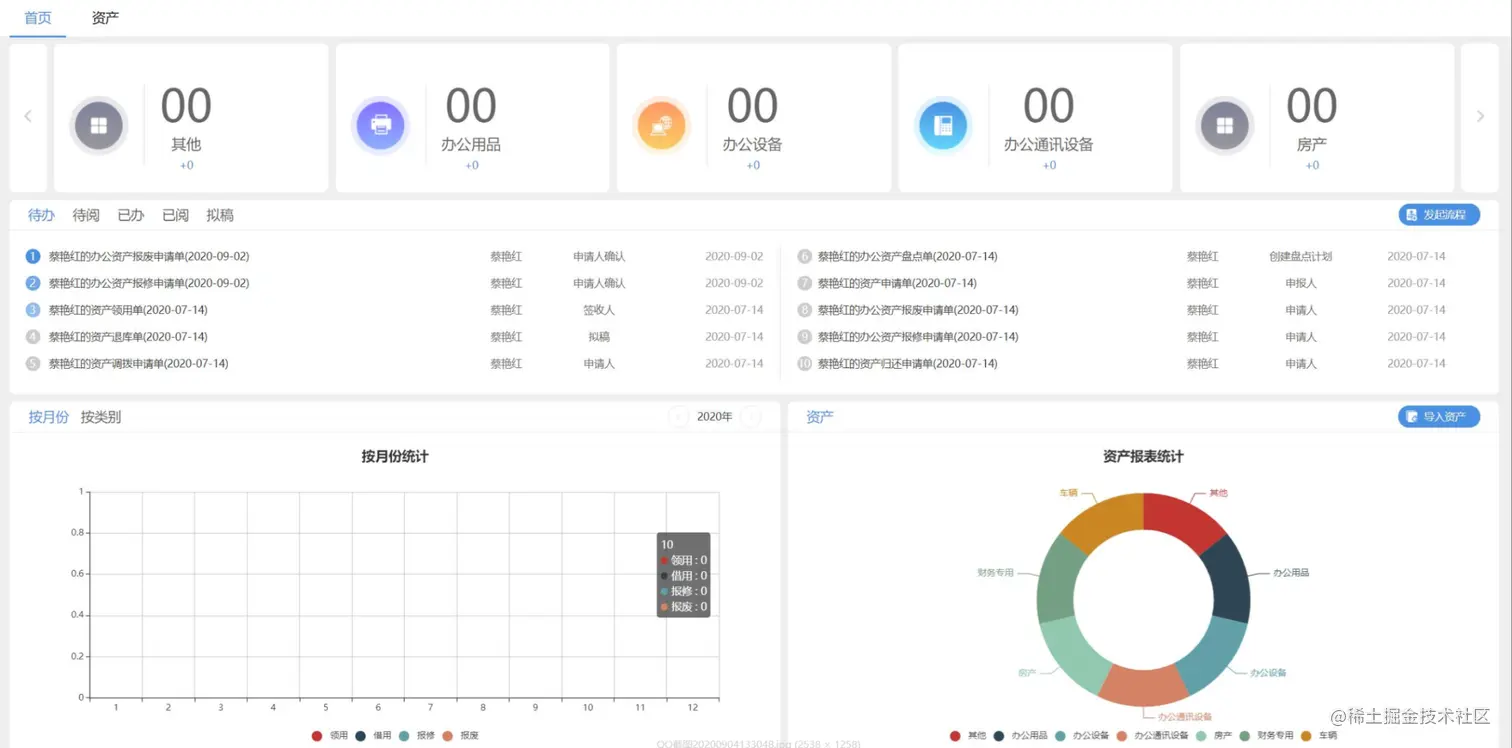This screenshot has width=1512, height=748.
Task: Open the 资产 top navigation tab
Action: (x=105, y=18)
